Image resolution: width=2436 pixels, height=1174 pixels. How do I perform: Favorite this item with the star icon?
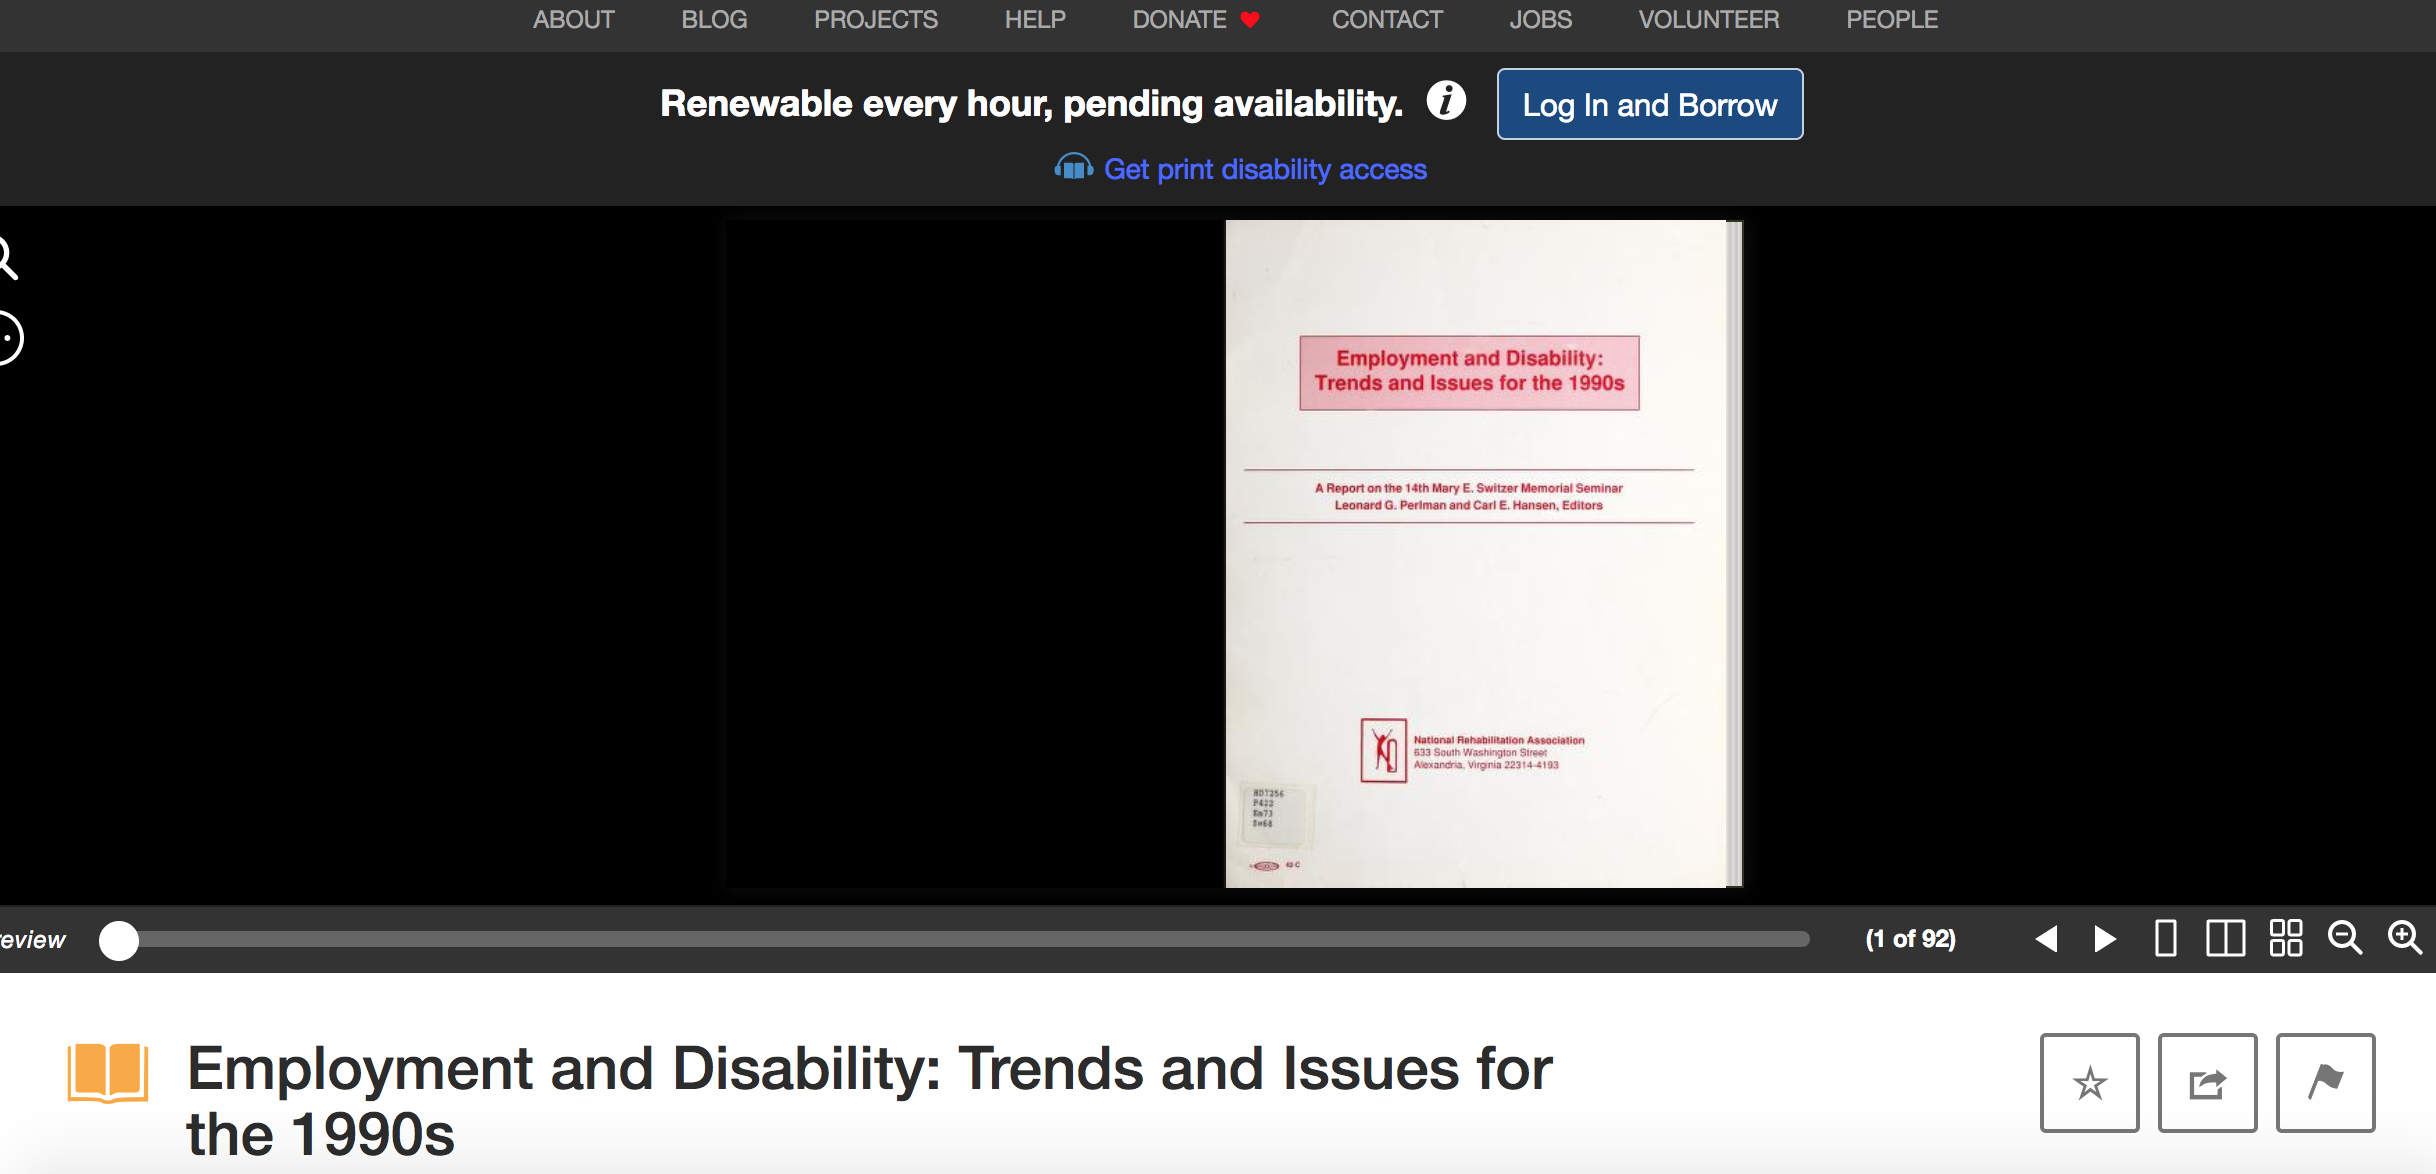(2089, 1083)
